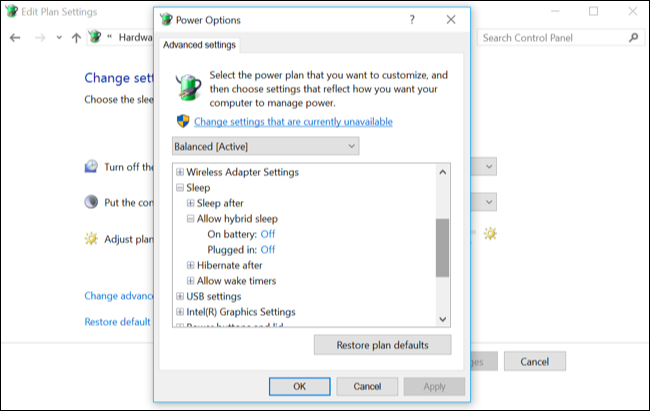Click the Restore plan defaults button
The height and width of the screenshot is (411, 650).
[x=382, y=345]
